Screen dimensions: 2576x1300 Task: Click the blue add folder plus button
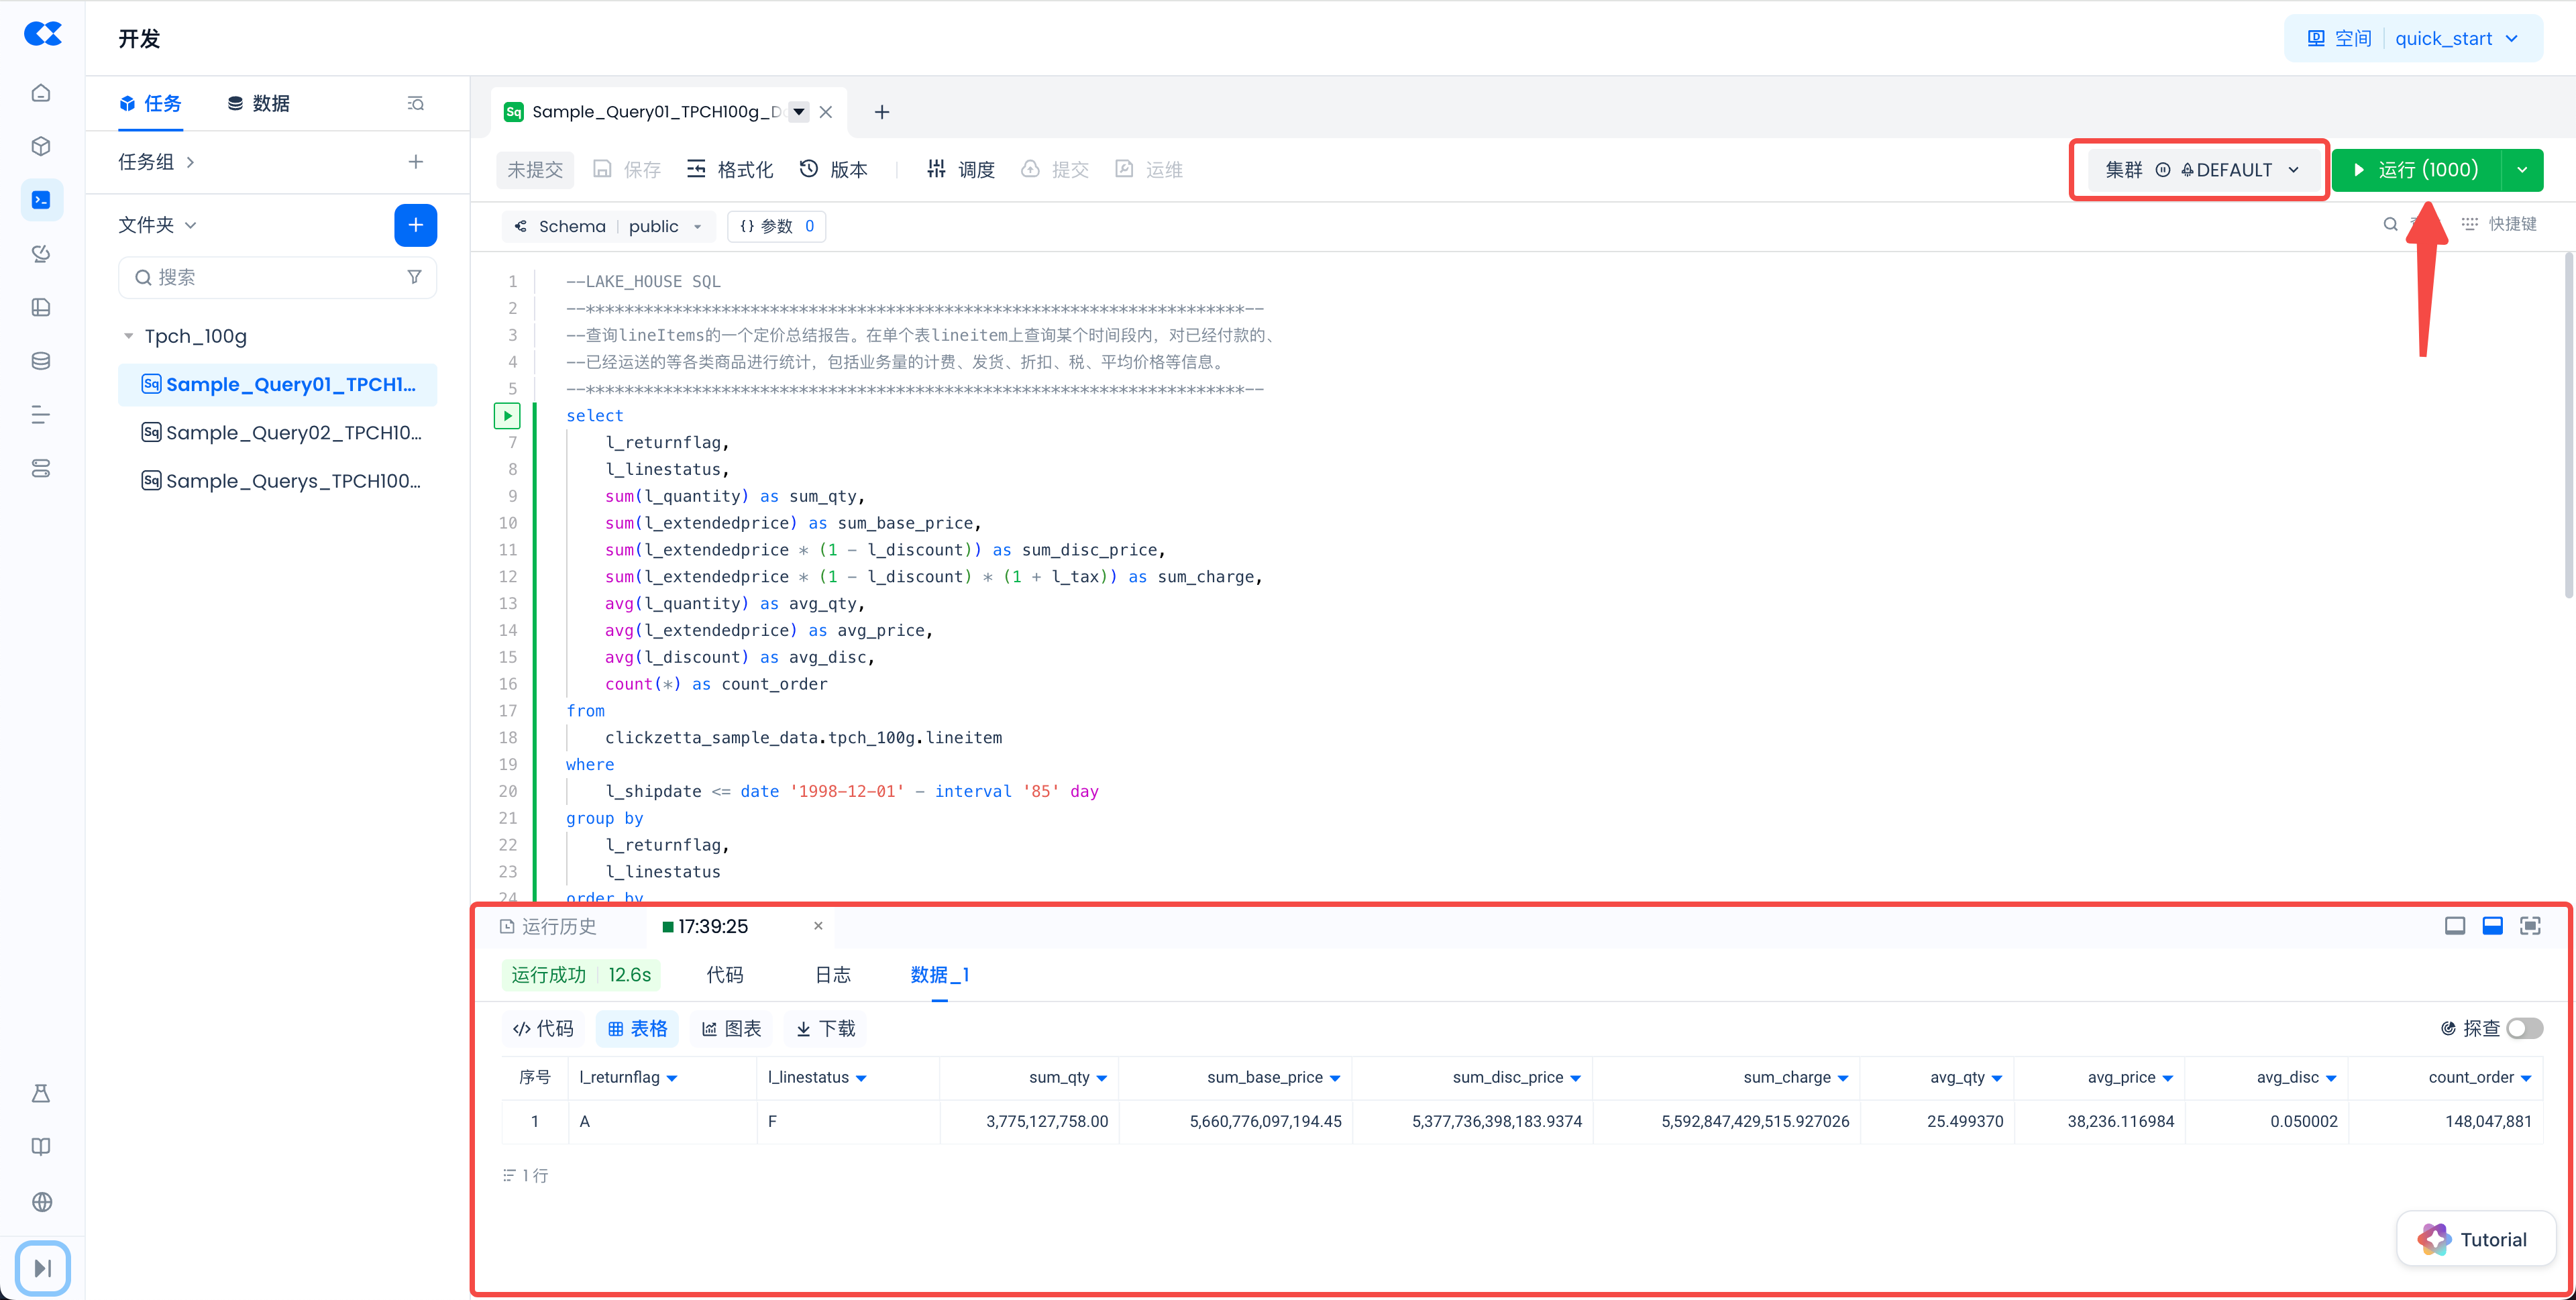(x=415, y=225)
